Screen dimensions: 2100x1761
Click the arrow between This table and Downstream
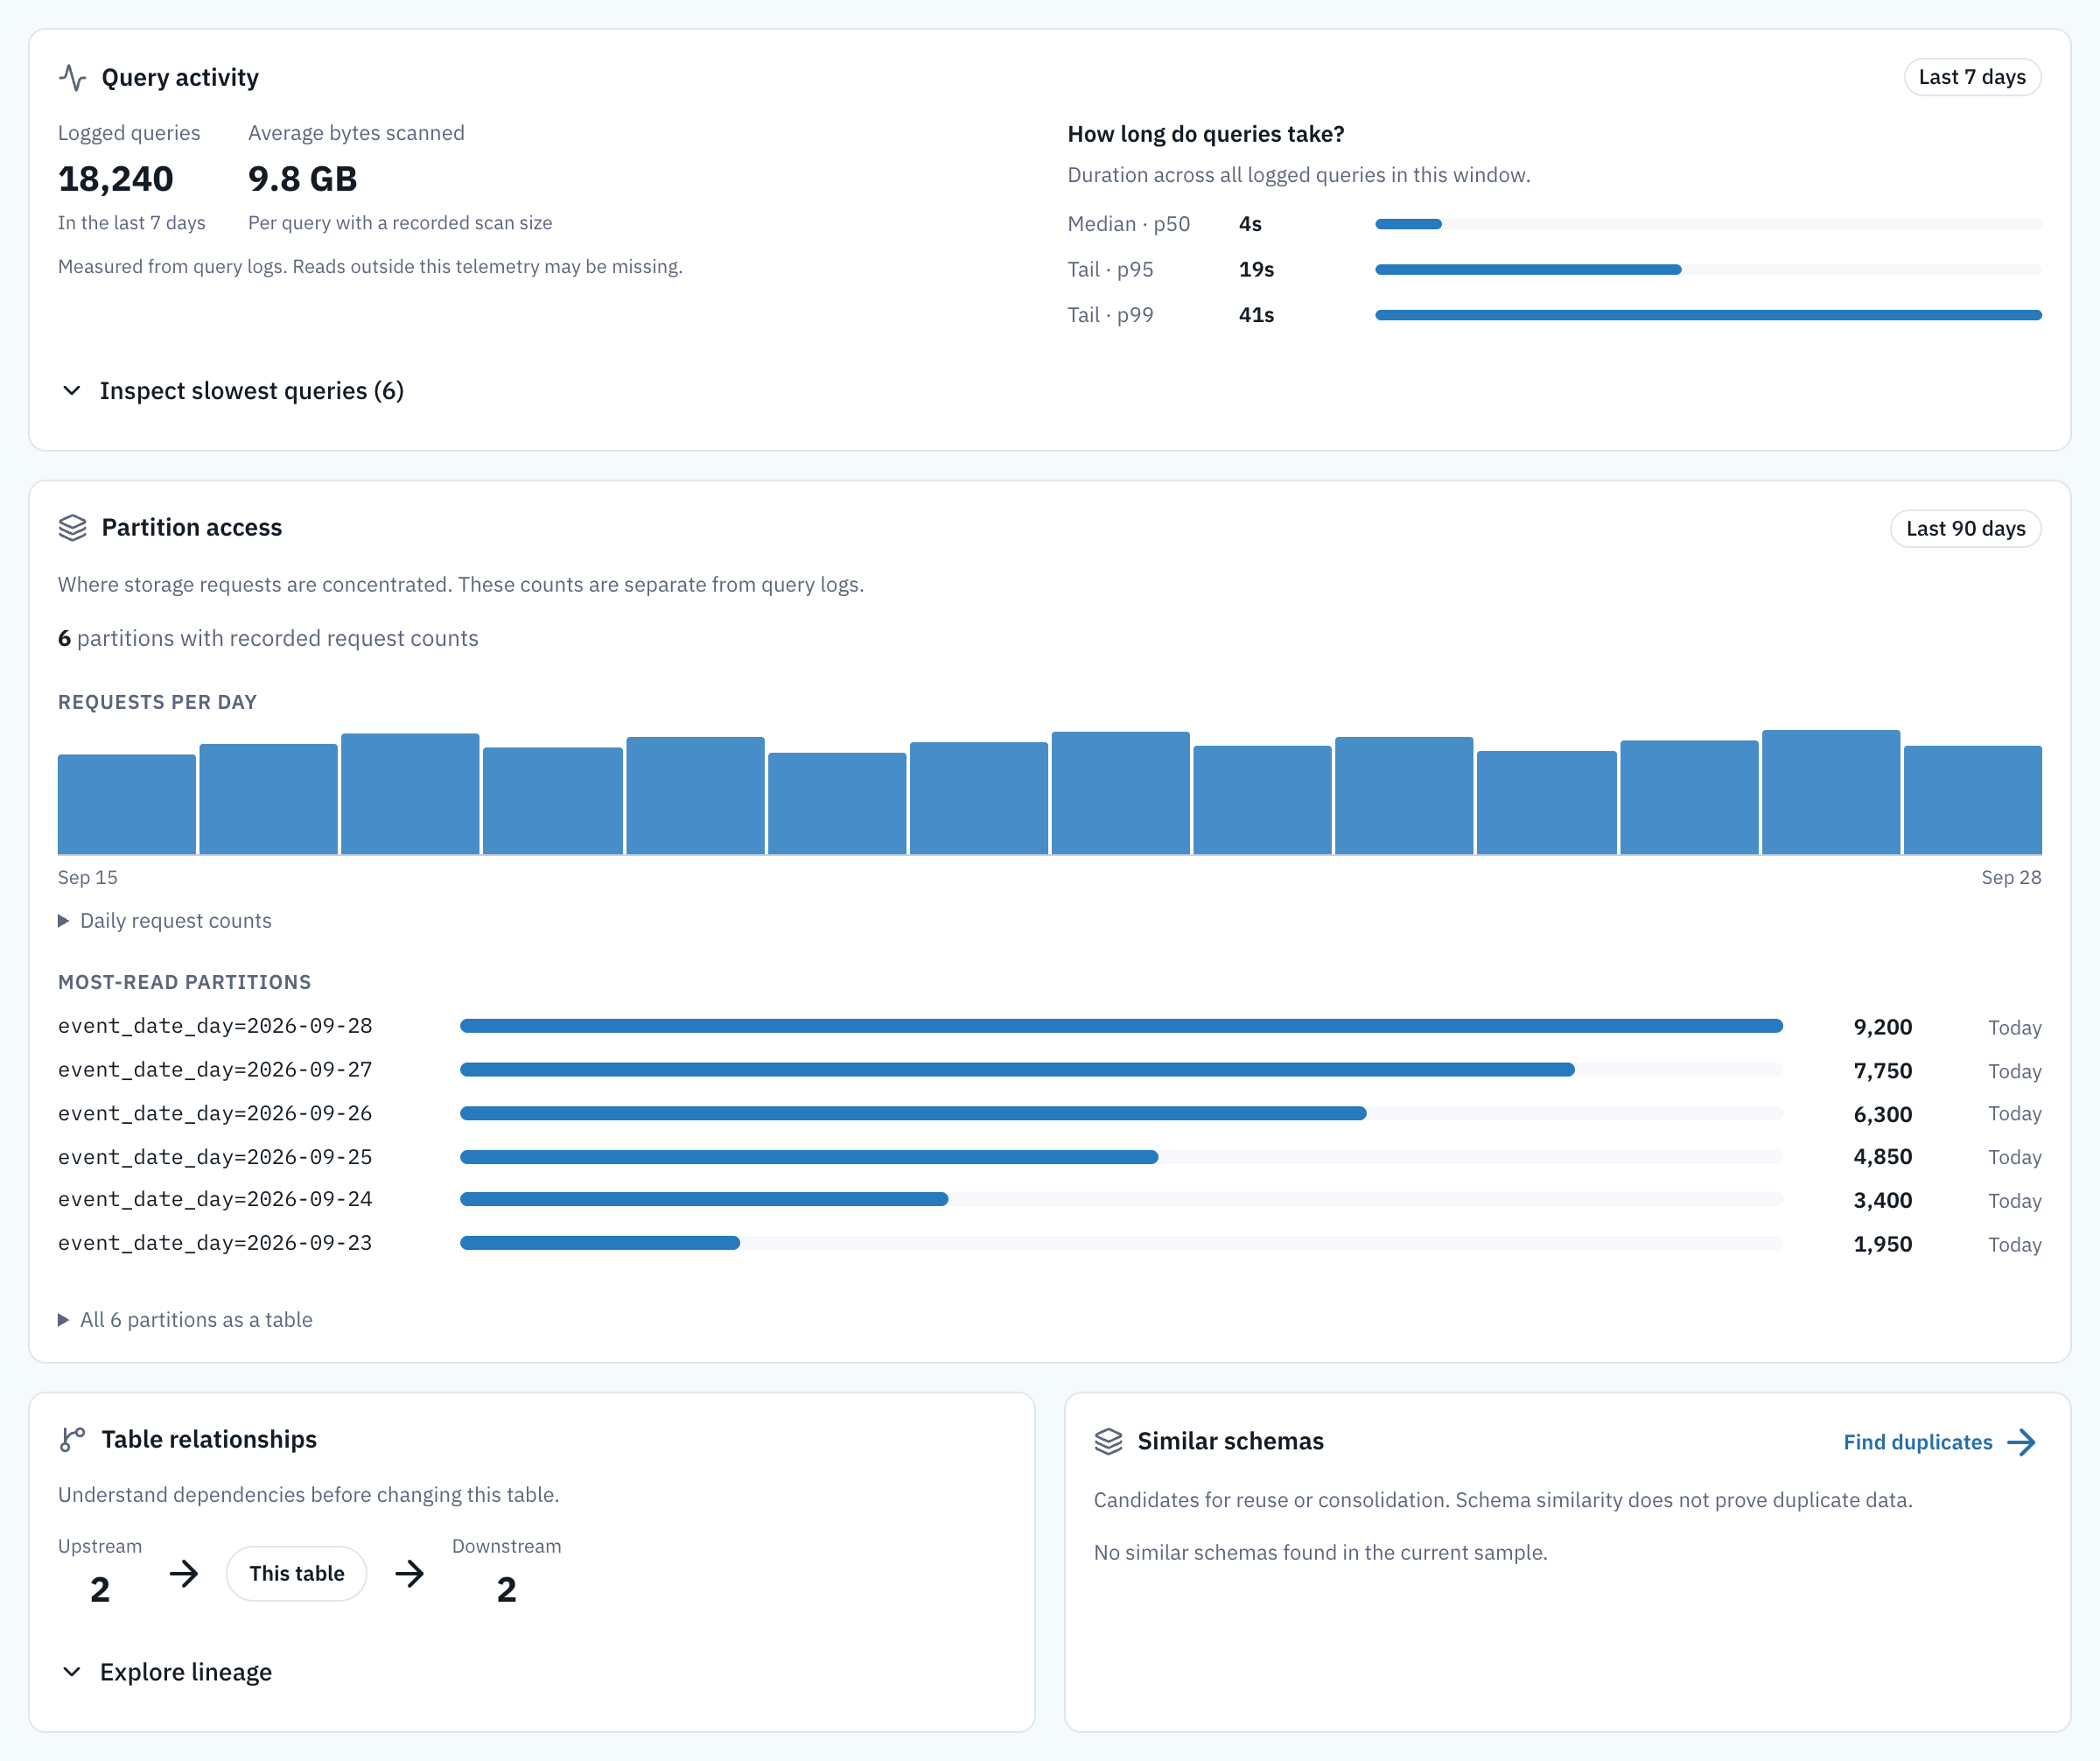click(x=409, y=1574)
